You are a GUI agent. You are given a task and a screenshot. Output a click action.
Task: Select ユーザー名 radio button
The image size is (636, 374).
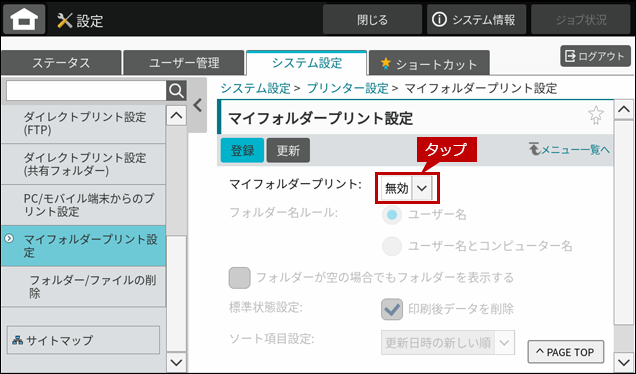[x=392, y=215]
